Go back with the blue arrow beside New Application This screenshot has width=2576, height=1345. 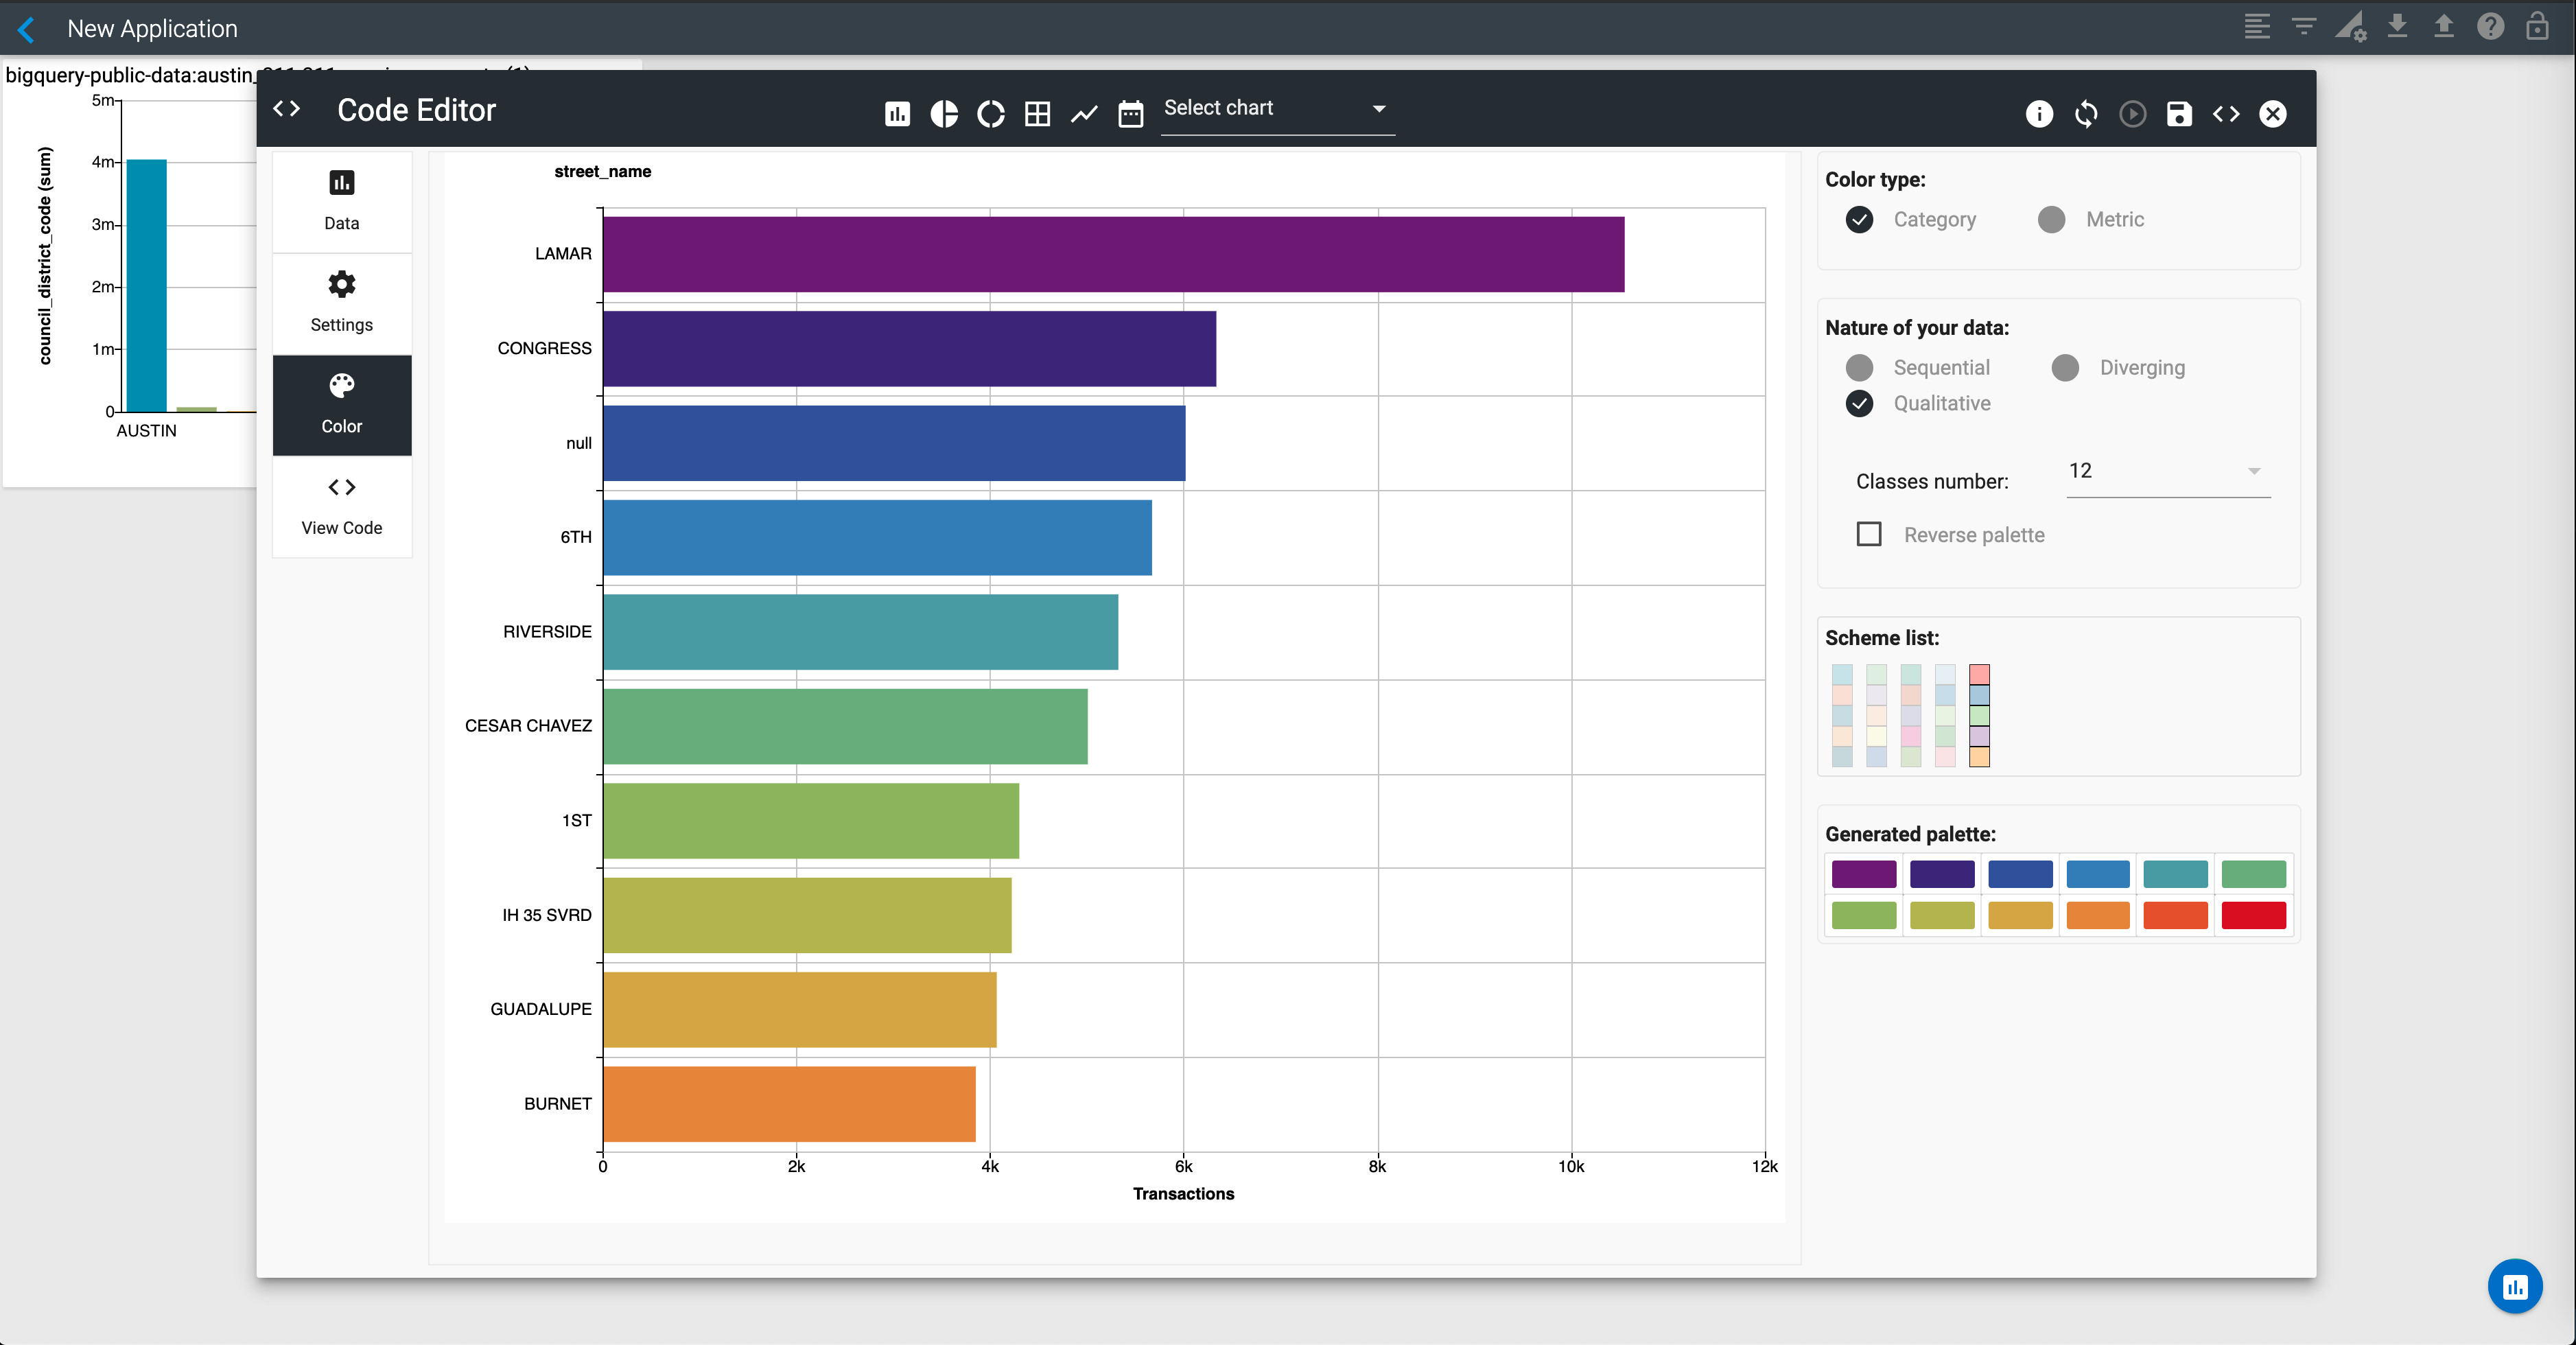27,29
